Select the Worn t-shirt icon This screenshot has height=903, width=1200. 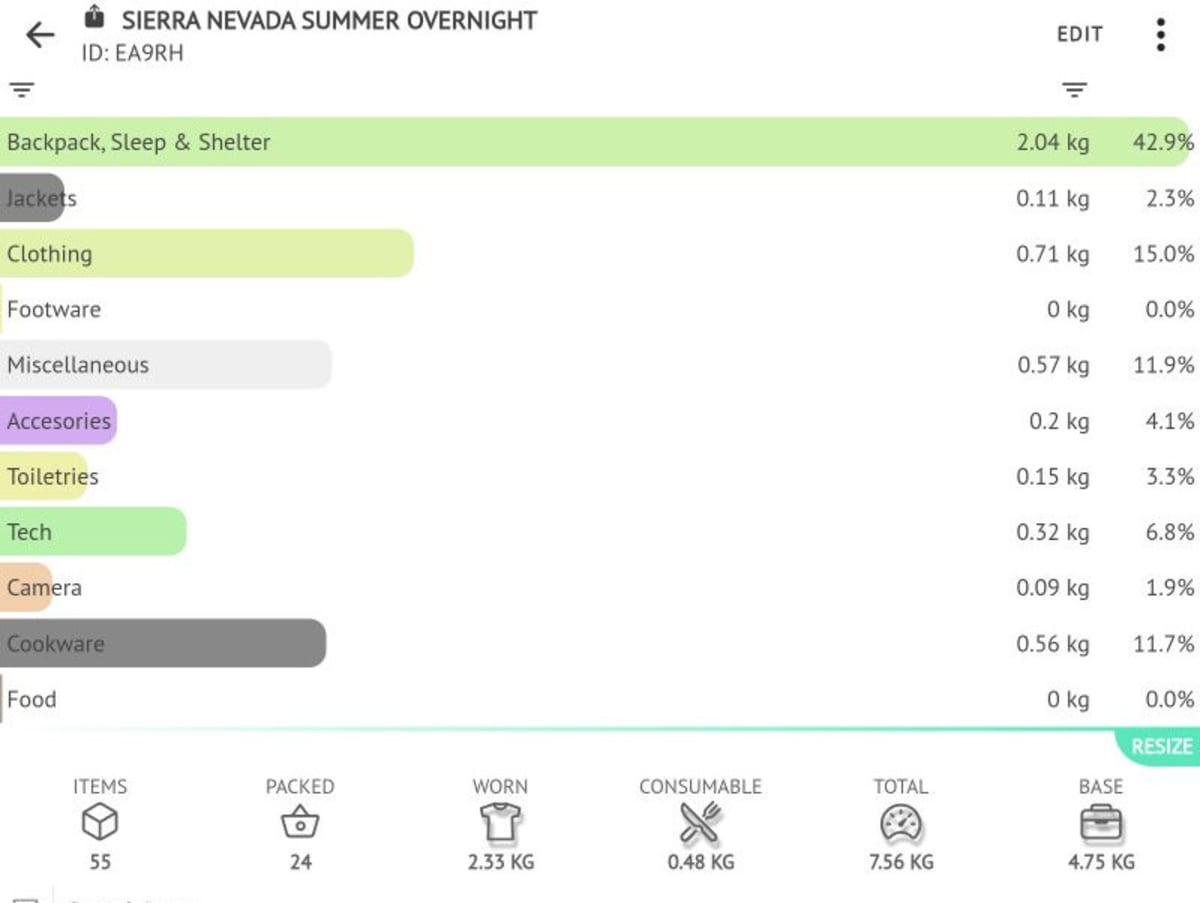[499, 822]
